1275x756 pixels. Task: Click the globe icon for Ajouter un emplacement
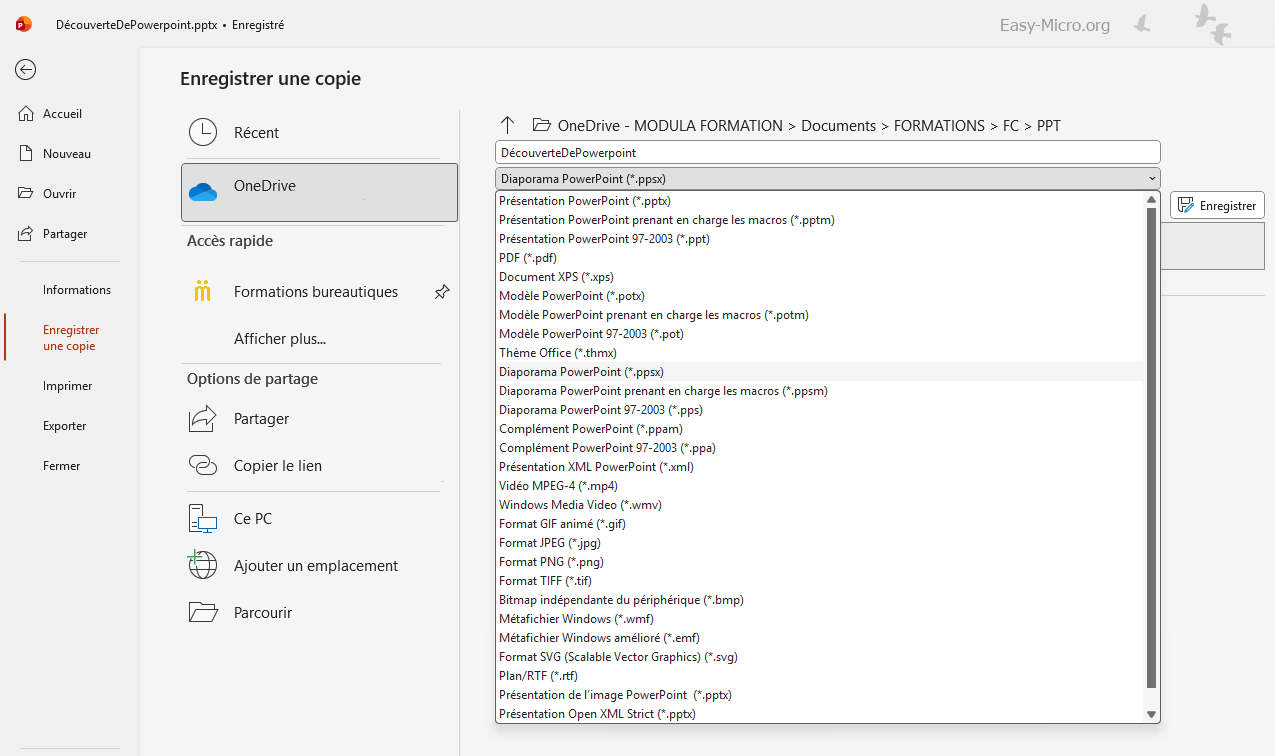[x=203, y=566]
